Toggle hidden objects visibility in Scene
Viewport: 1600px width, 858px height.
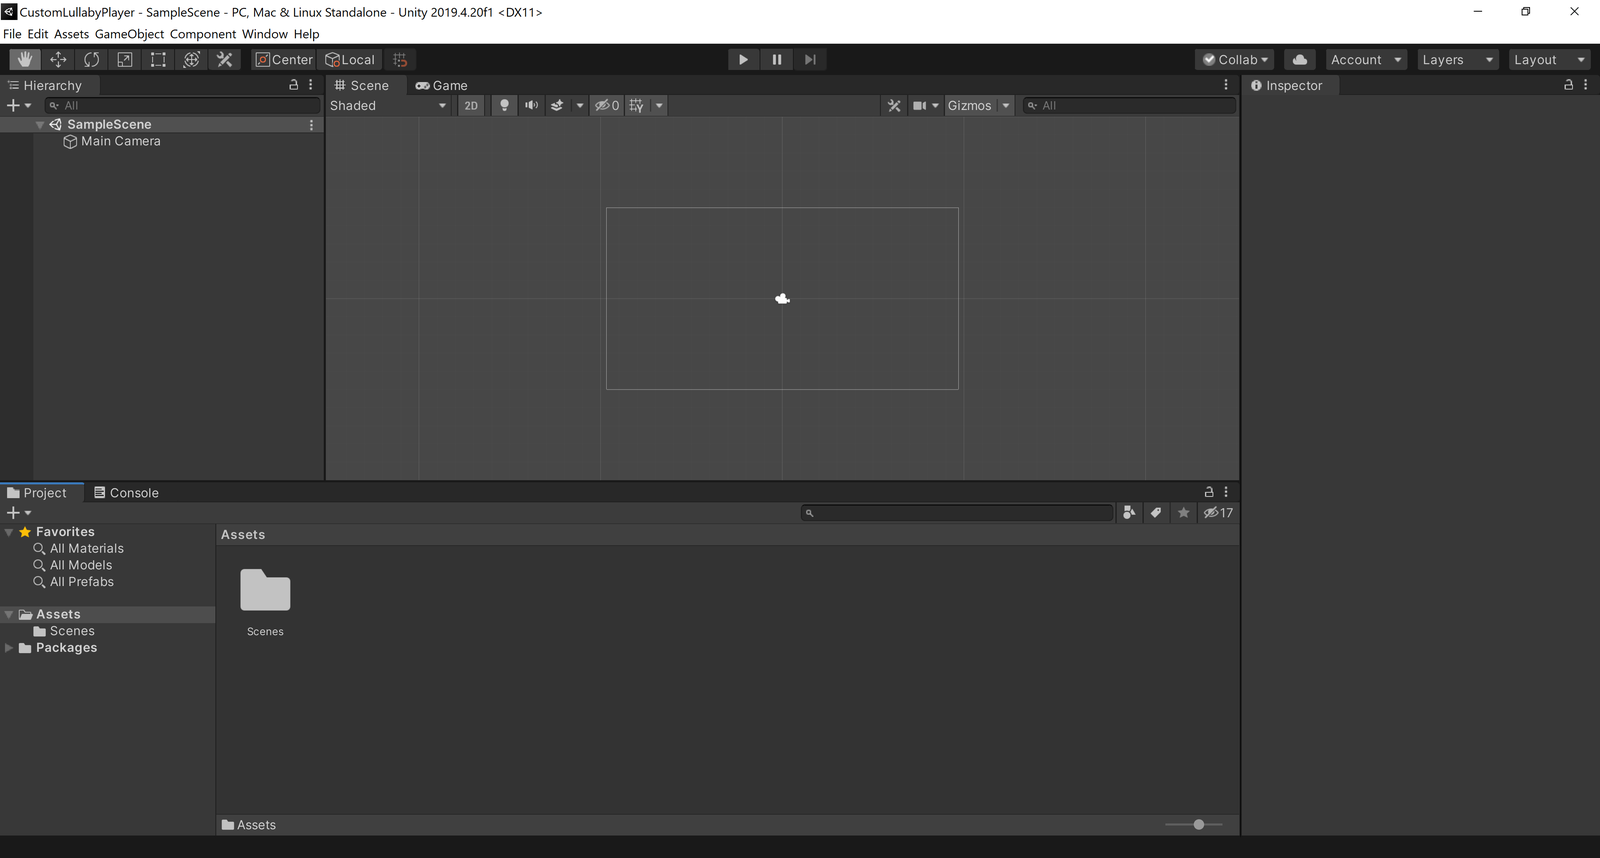click(607, 106)
